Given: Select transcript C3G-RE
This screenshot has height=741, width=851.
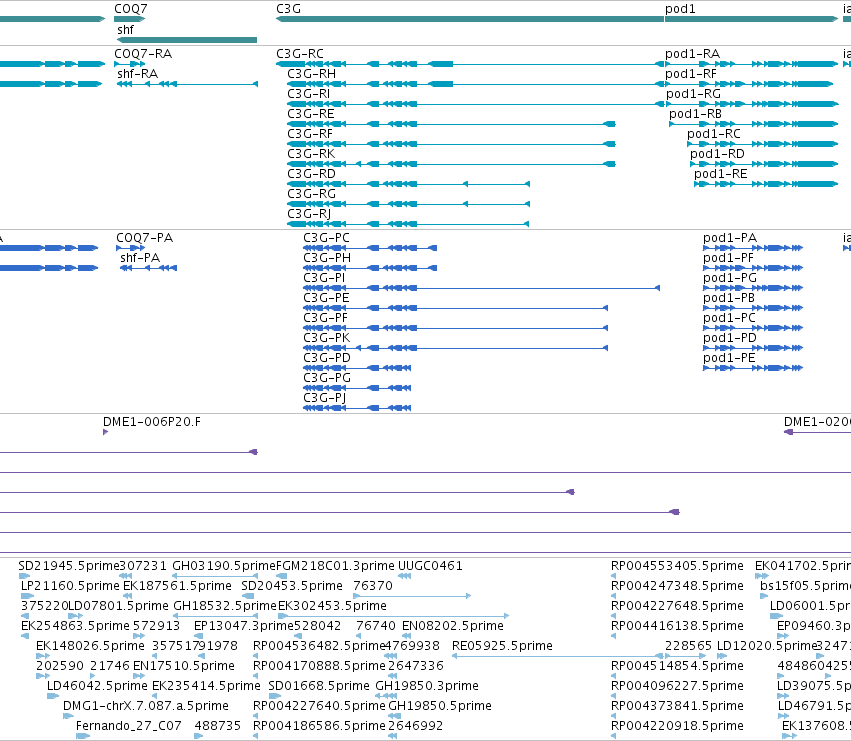Looking at the screenshot, I should [311, 114].
